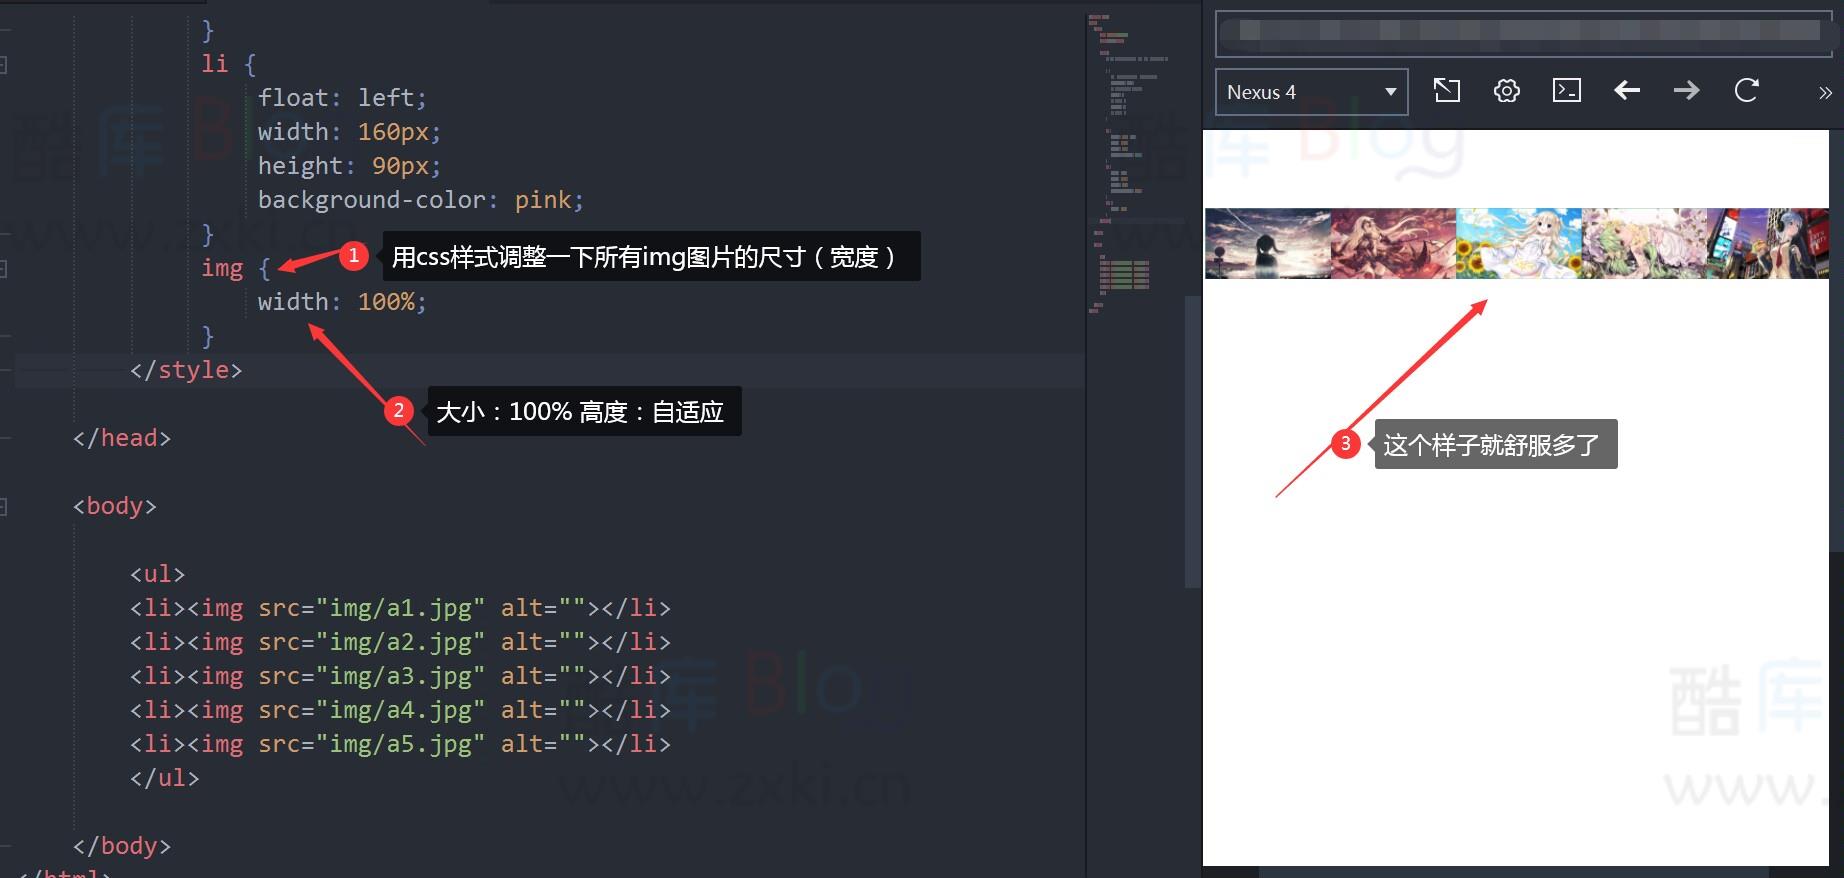Screen dimensions: 1844x878
Task: Click the third preview image with sunflowers
Action: [1518, 243]
